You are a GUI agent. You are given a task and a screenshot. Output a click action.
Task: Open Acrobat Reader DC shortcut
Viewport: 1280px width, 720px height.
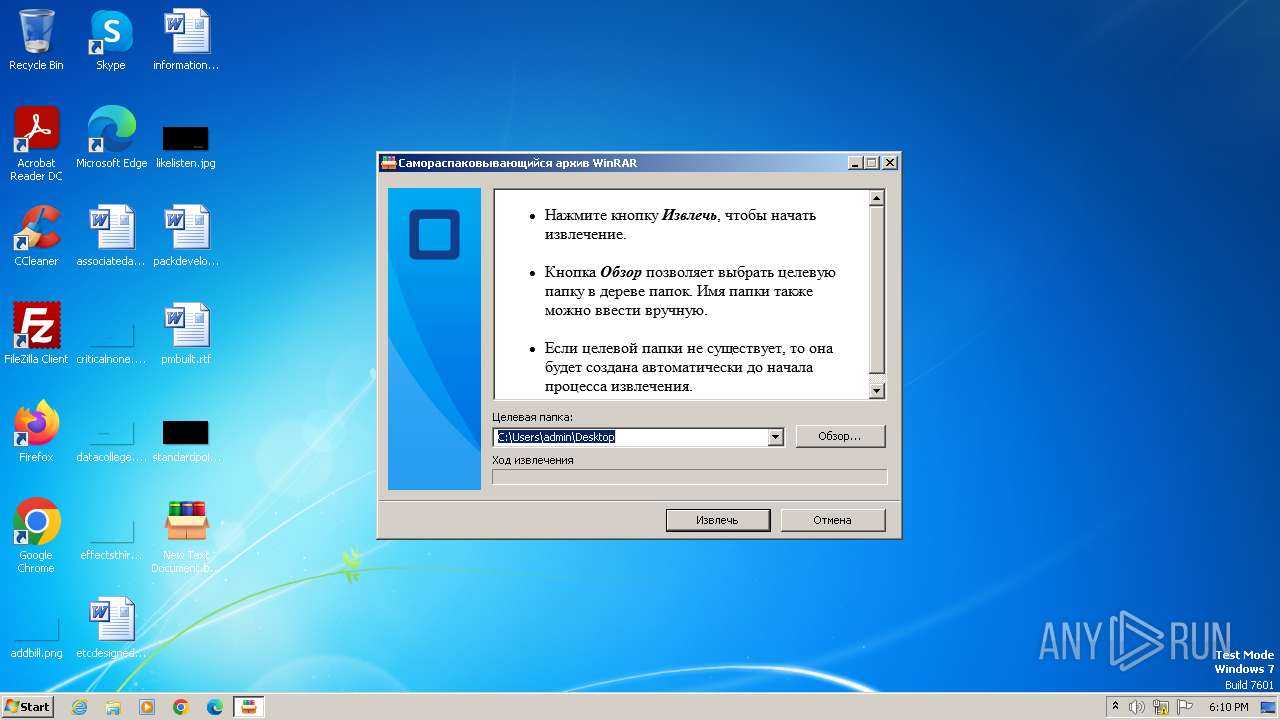pyautogui.click(x=36, y=143)
